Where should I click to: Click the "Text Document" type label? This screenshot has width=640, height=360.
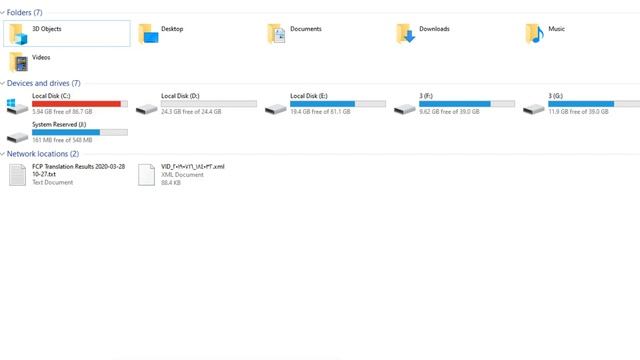(52, 182)
